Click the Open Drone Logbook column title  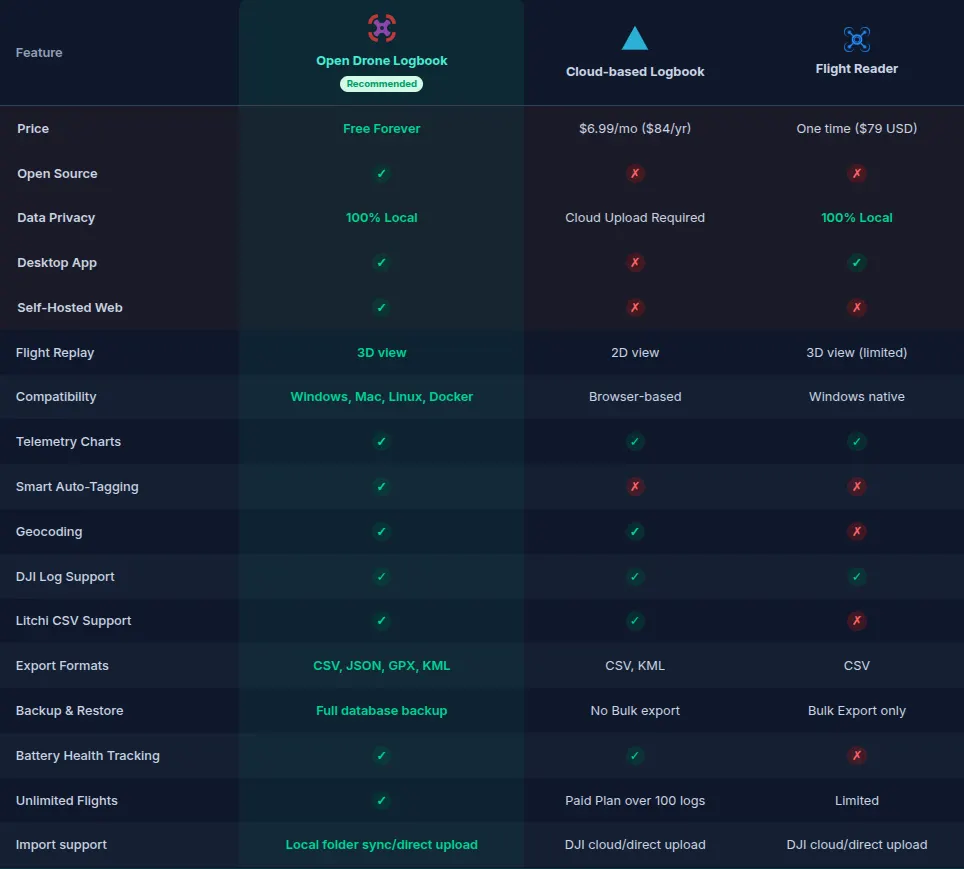(x=381, y=61)
